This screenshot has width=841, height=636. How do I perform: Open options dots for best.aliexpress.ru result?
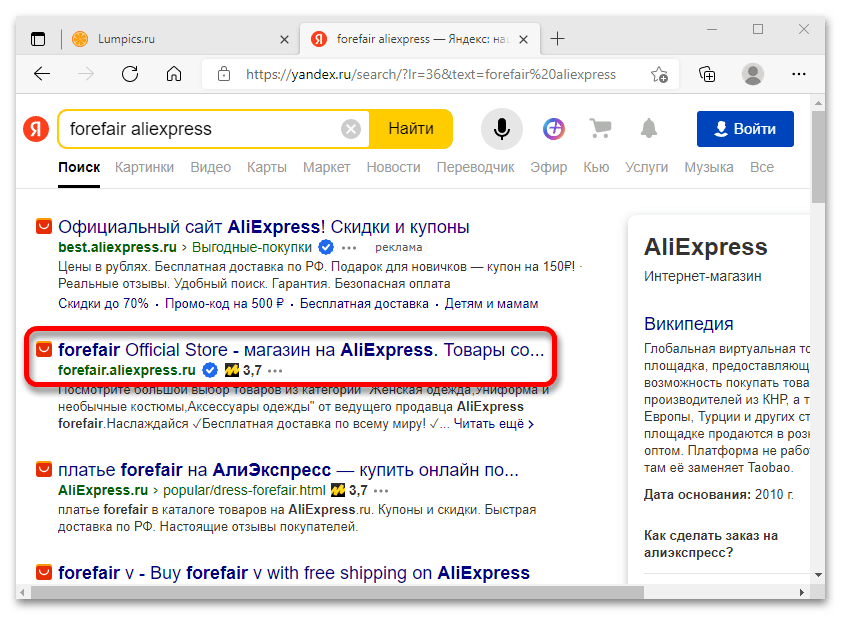(x=349, y=248)
